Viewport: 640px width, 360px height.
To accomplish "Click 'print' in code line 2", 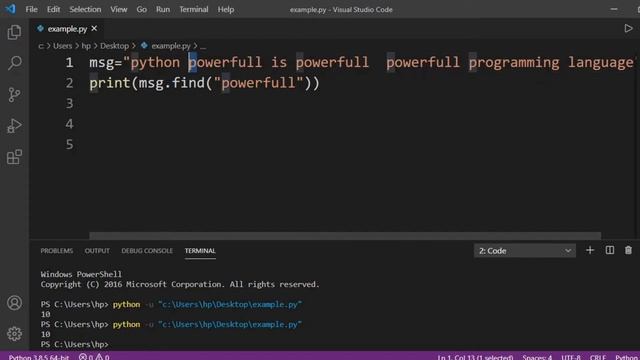I will 109,83.
